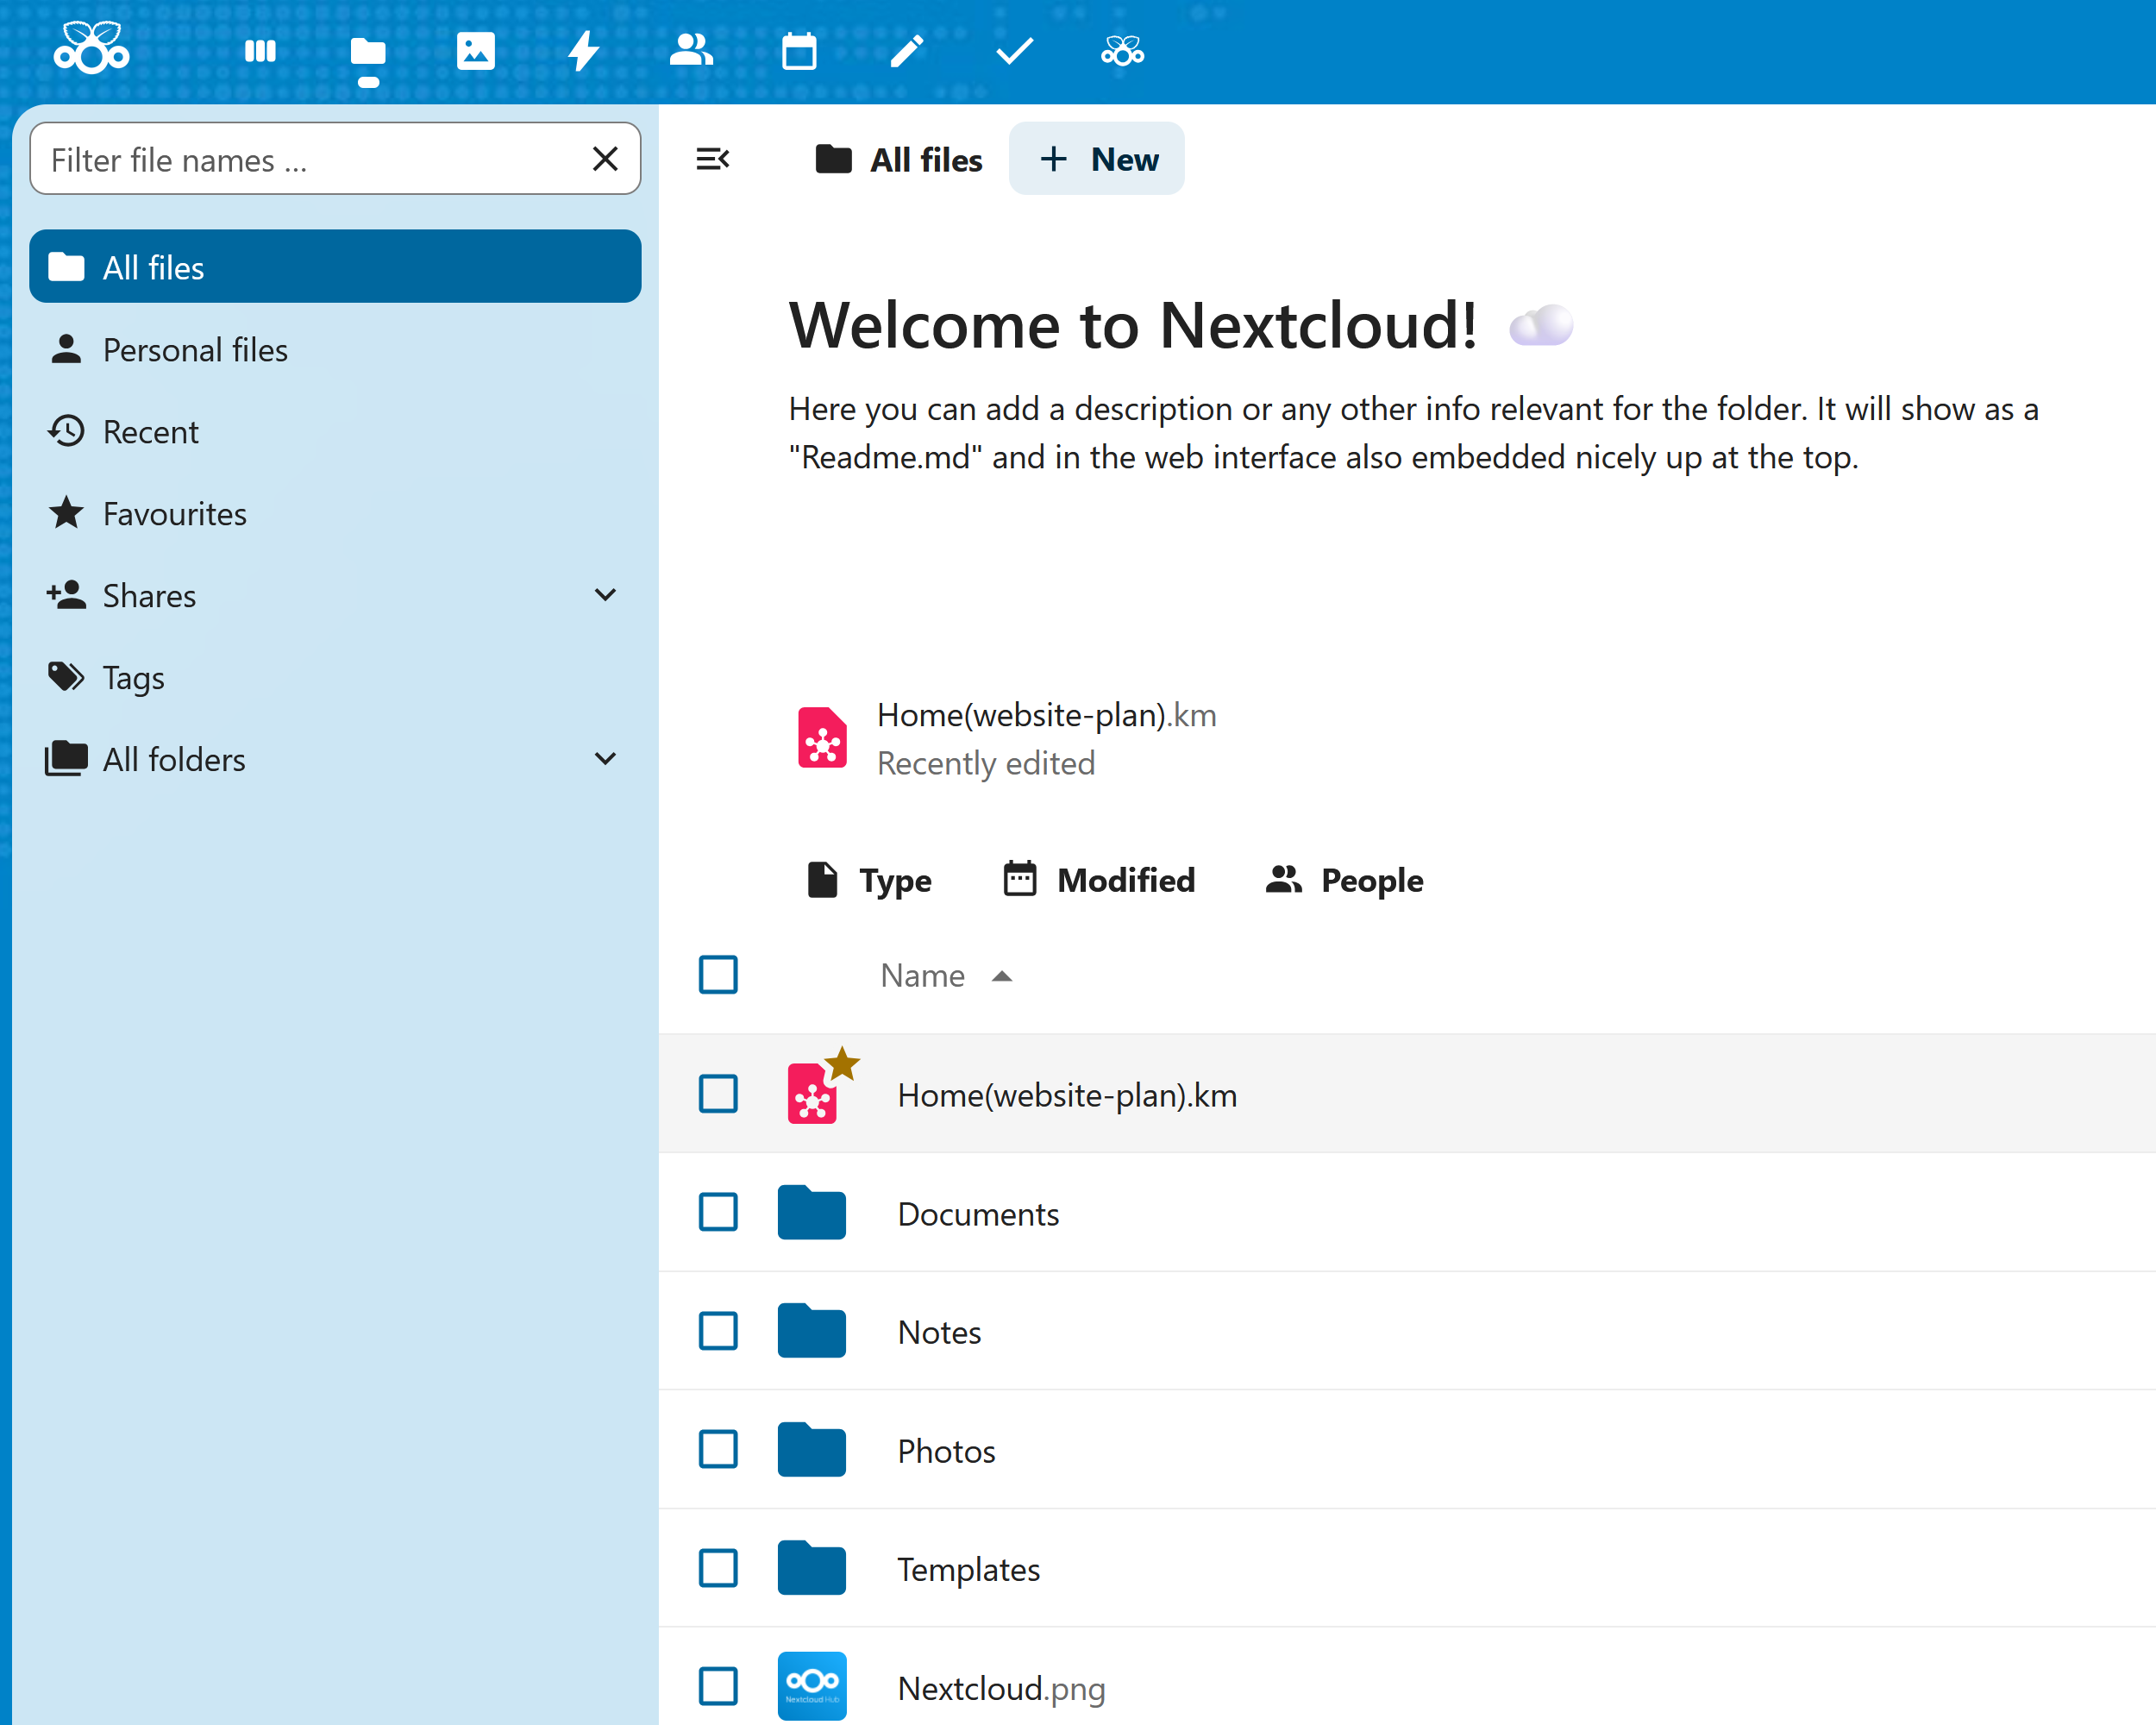Image resolution: width=2156 pixels, height=1725 pixels.
Task: Open the Calendar app icon
Action: pos(799,50)
